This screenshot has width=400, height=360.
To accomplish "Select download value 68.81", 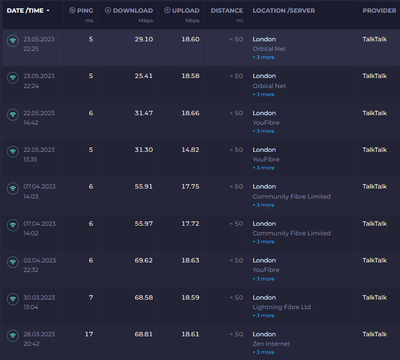I will pyautogui.click(x=144, y=334).
